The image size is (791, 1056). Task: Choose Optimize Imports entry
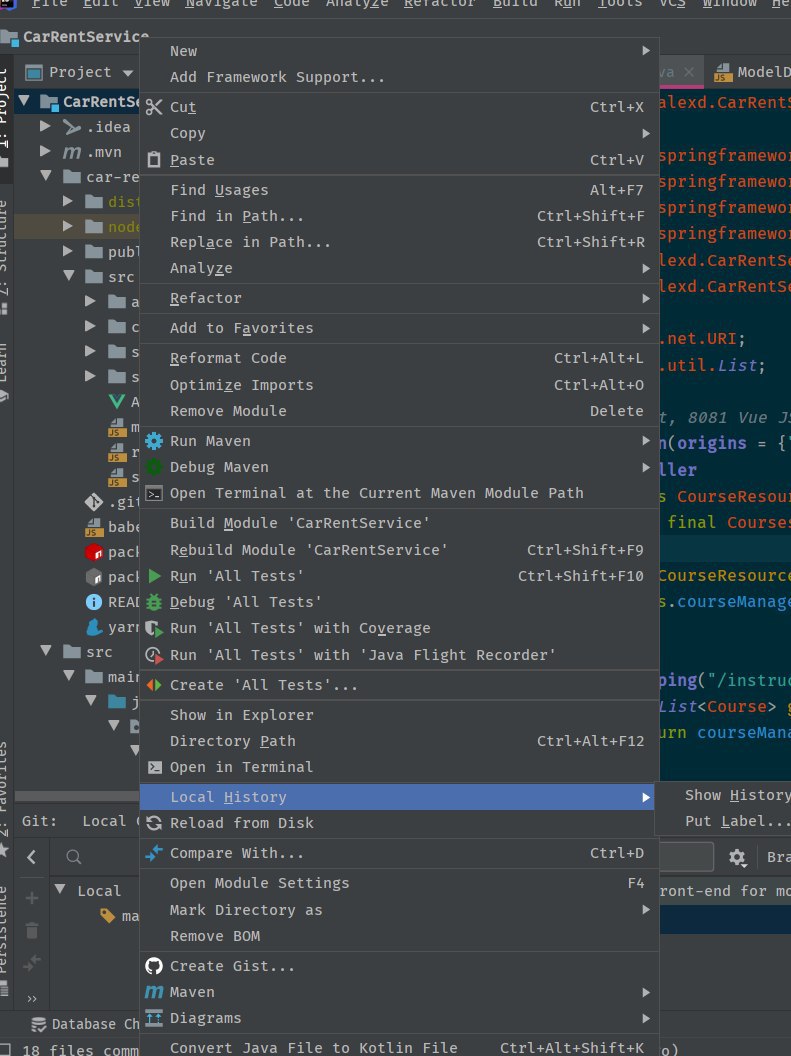coord(399,385)
